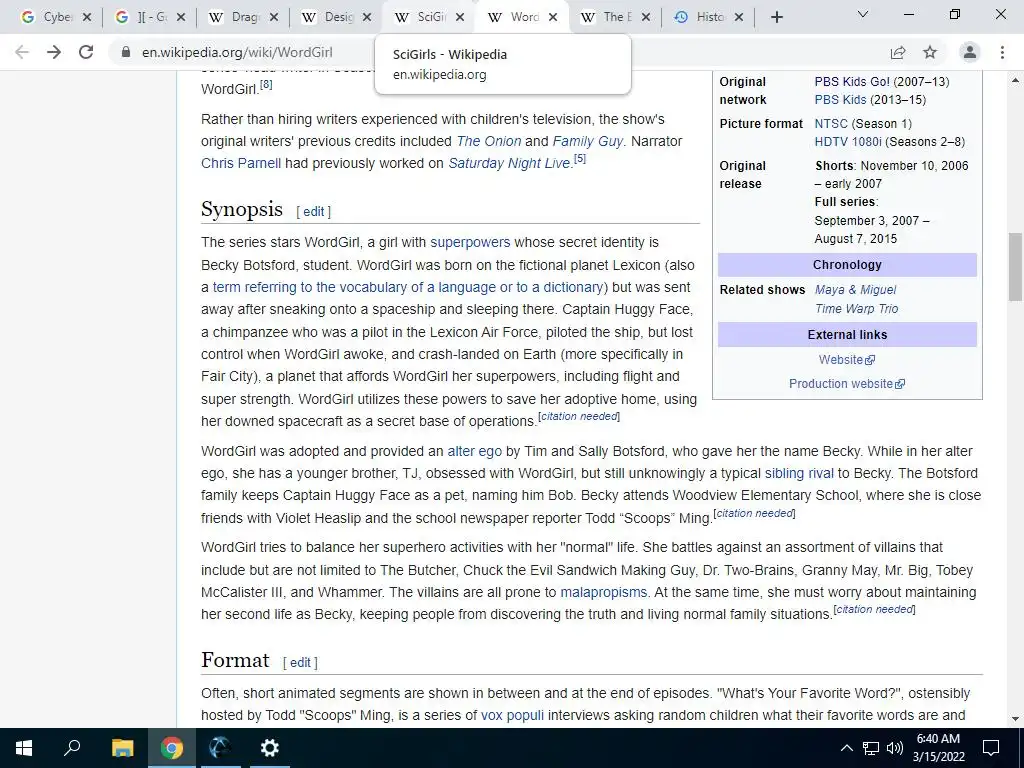Open the Saturday Night Live link

coord(509,163)
